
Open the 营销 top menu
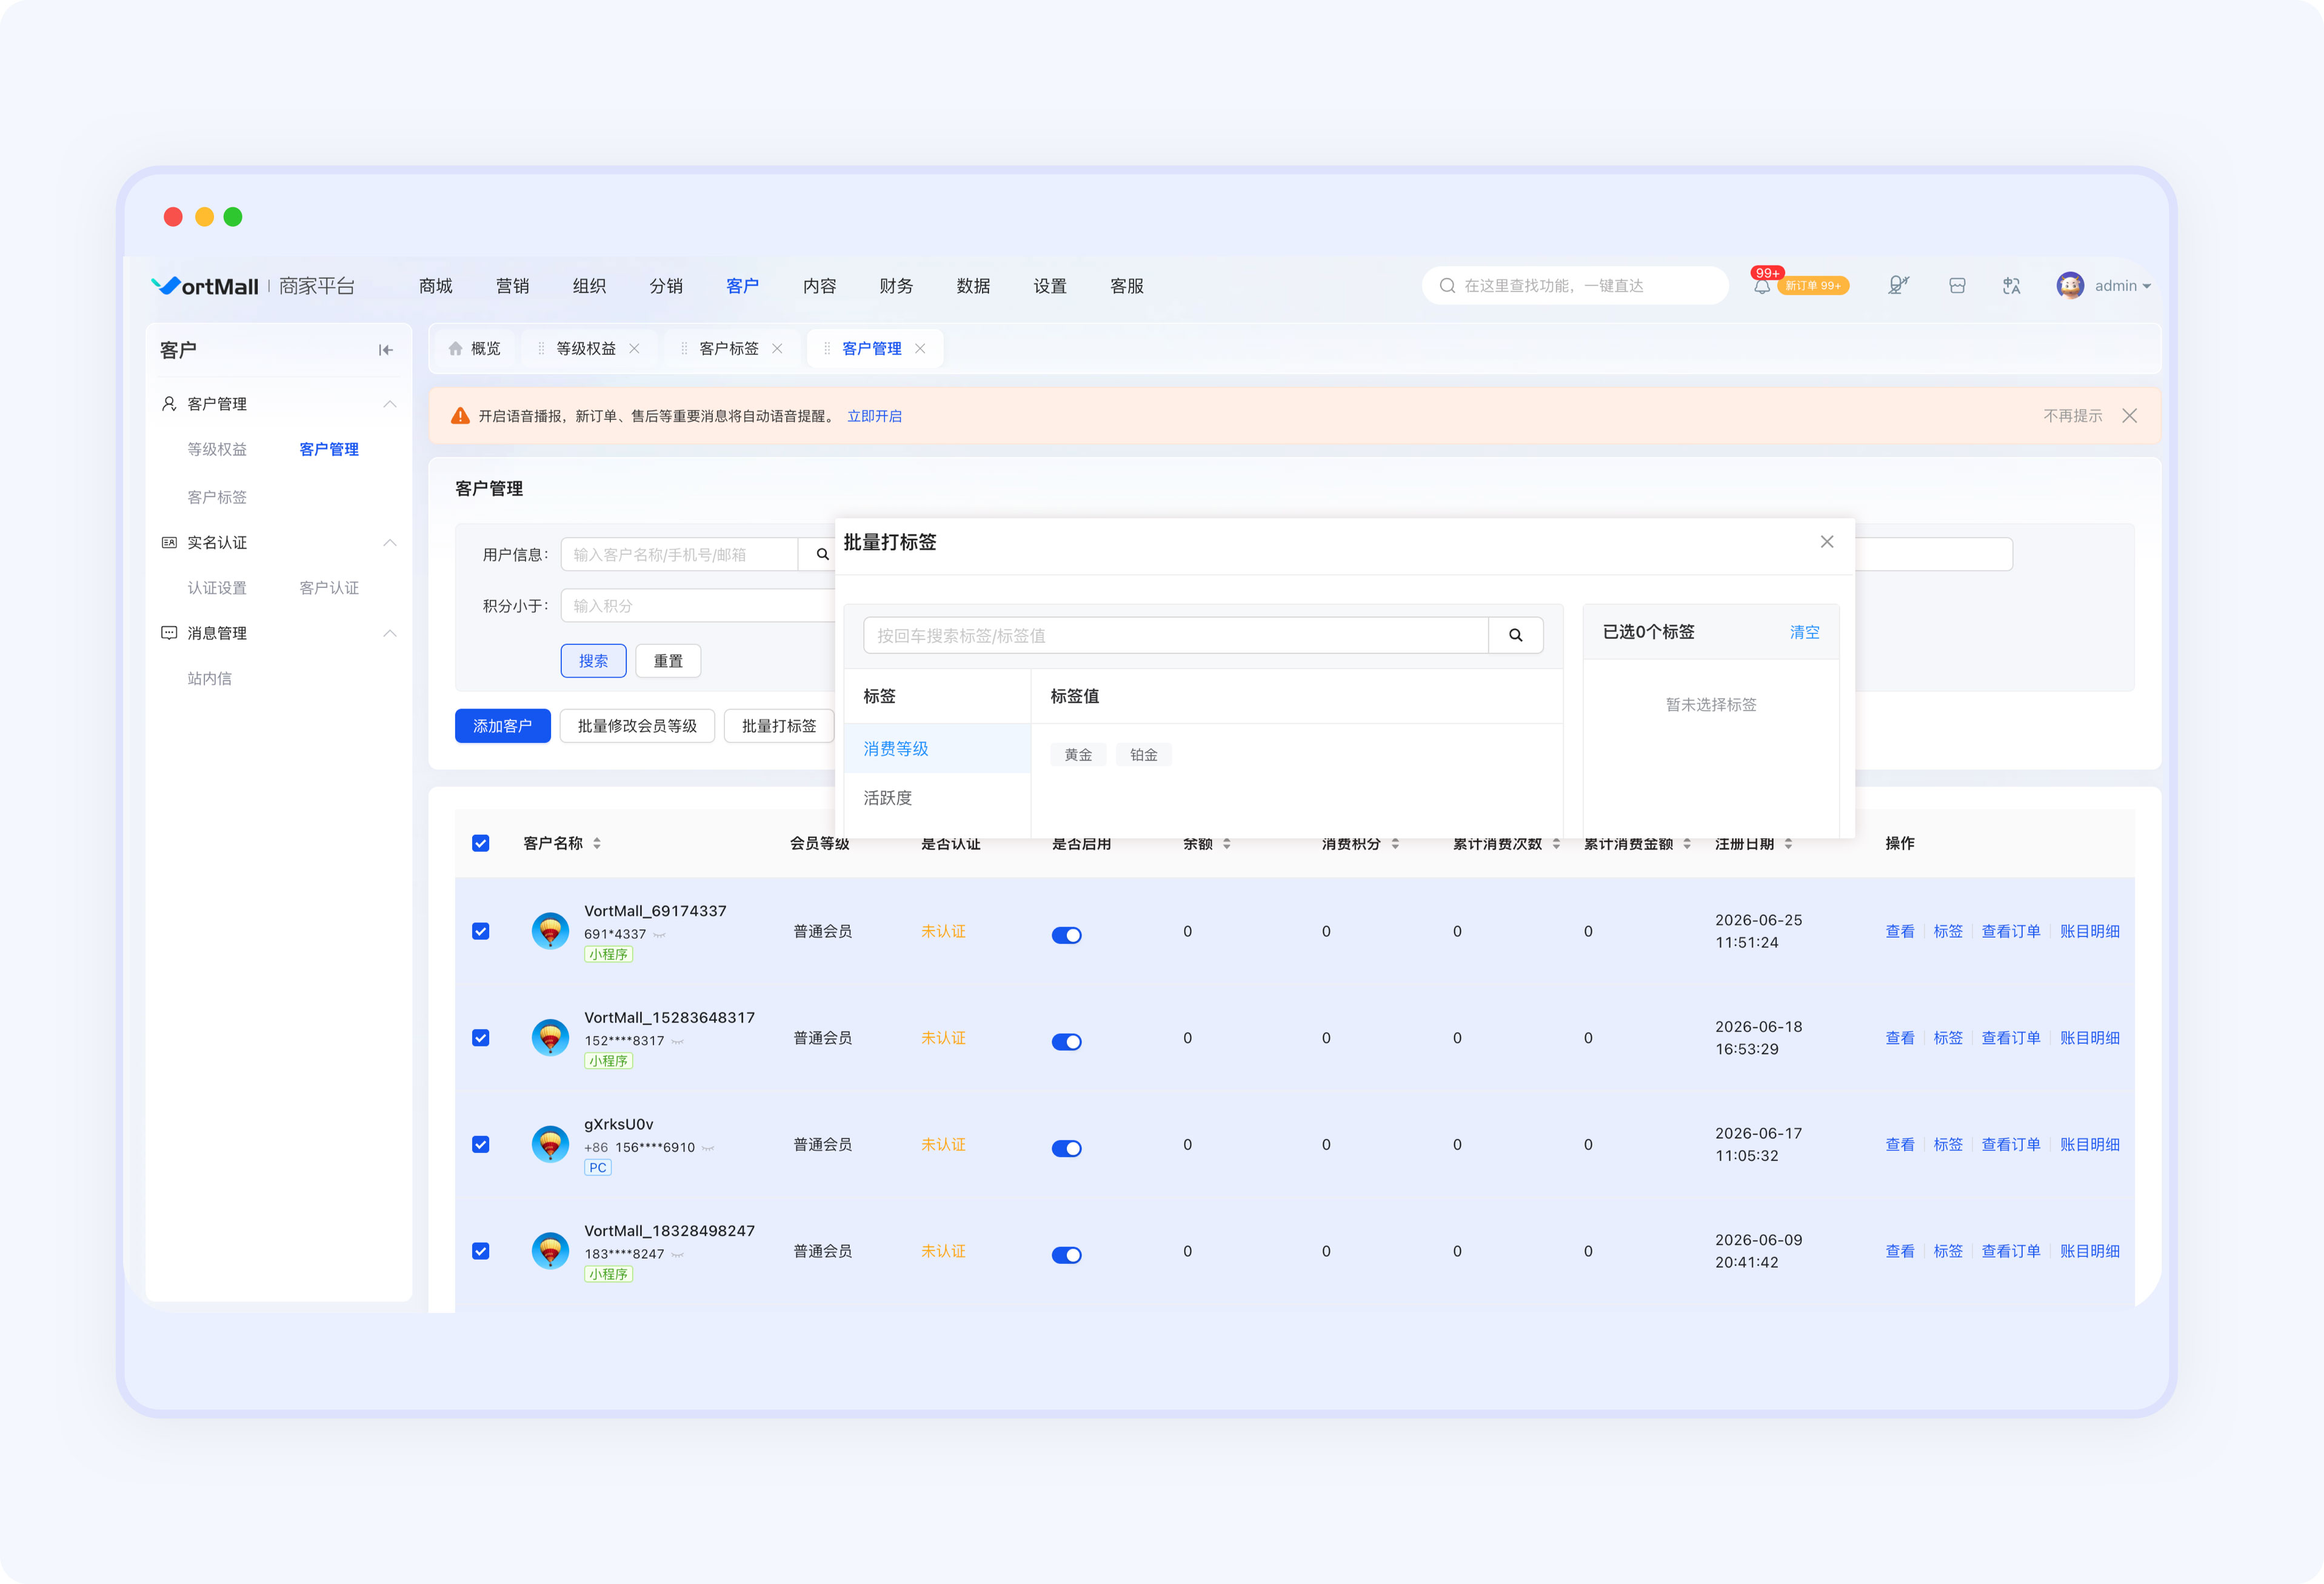[x=512, y=286]
